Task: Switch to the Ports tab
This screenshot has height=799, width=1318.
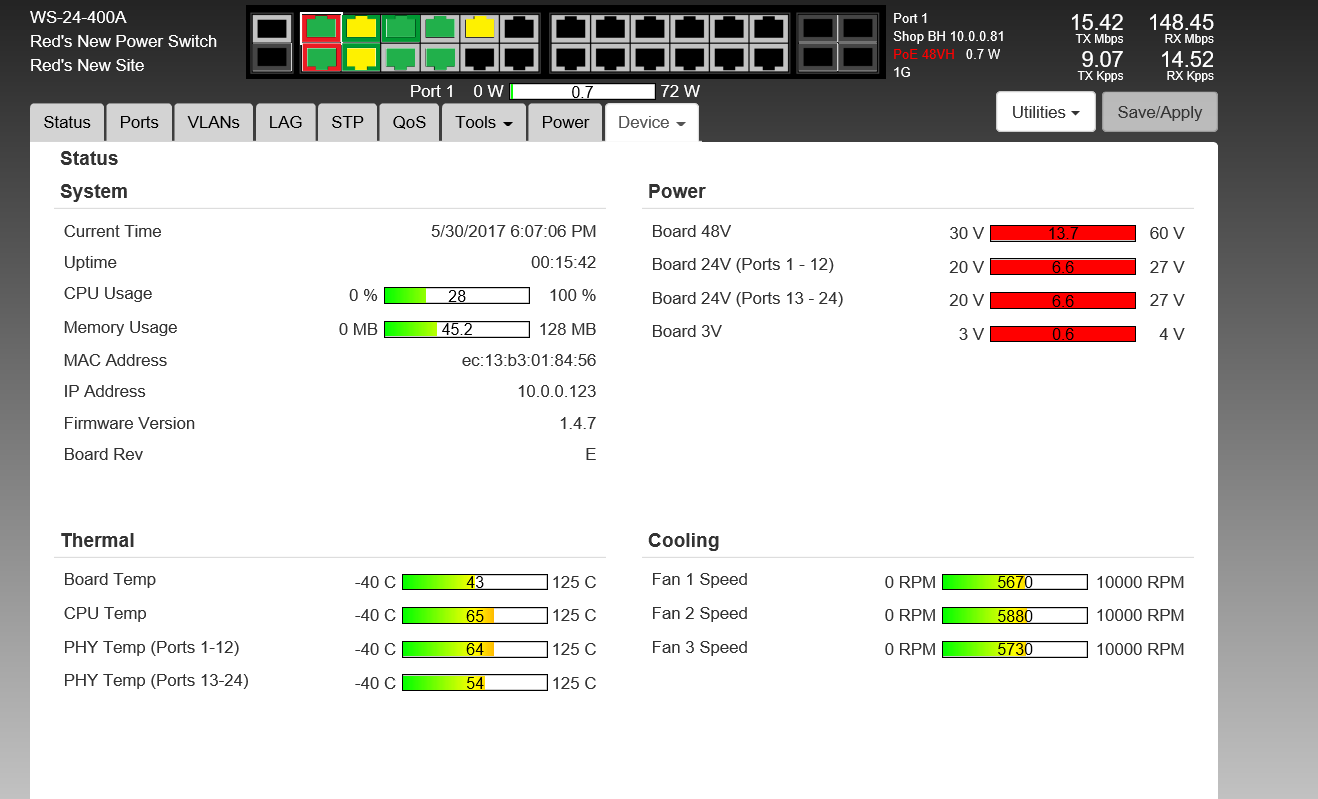Action: coord(139,122)
